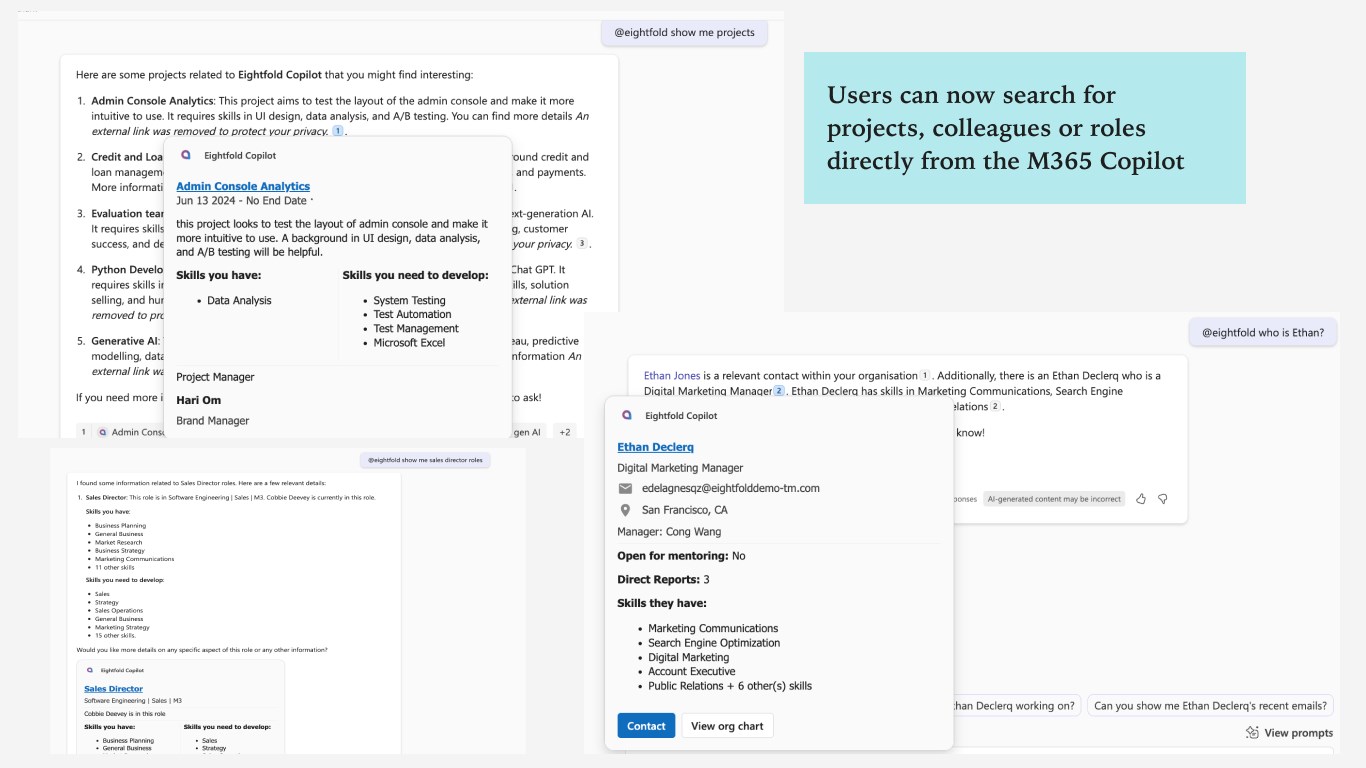
Task: Click 'Microsoft Excel' skill to develop
Action: pos(409,343)
